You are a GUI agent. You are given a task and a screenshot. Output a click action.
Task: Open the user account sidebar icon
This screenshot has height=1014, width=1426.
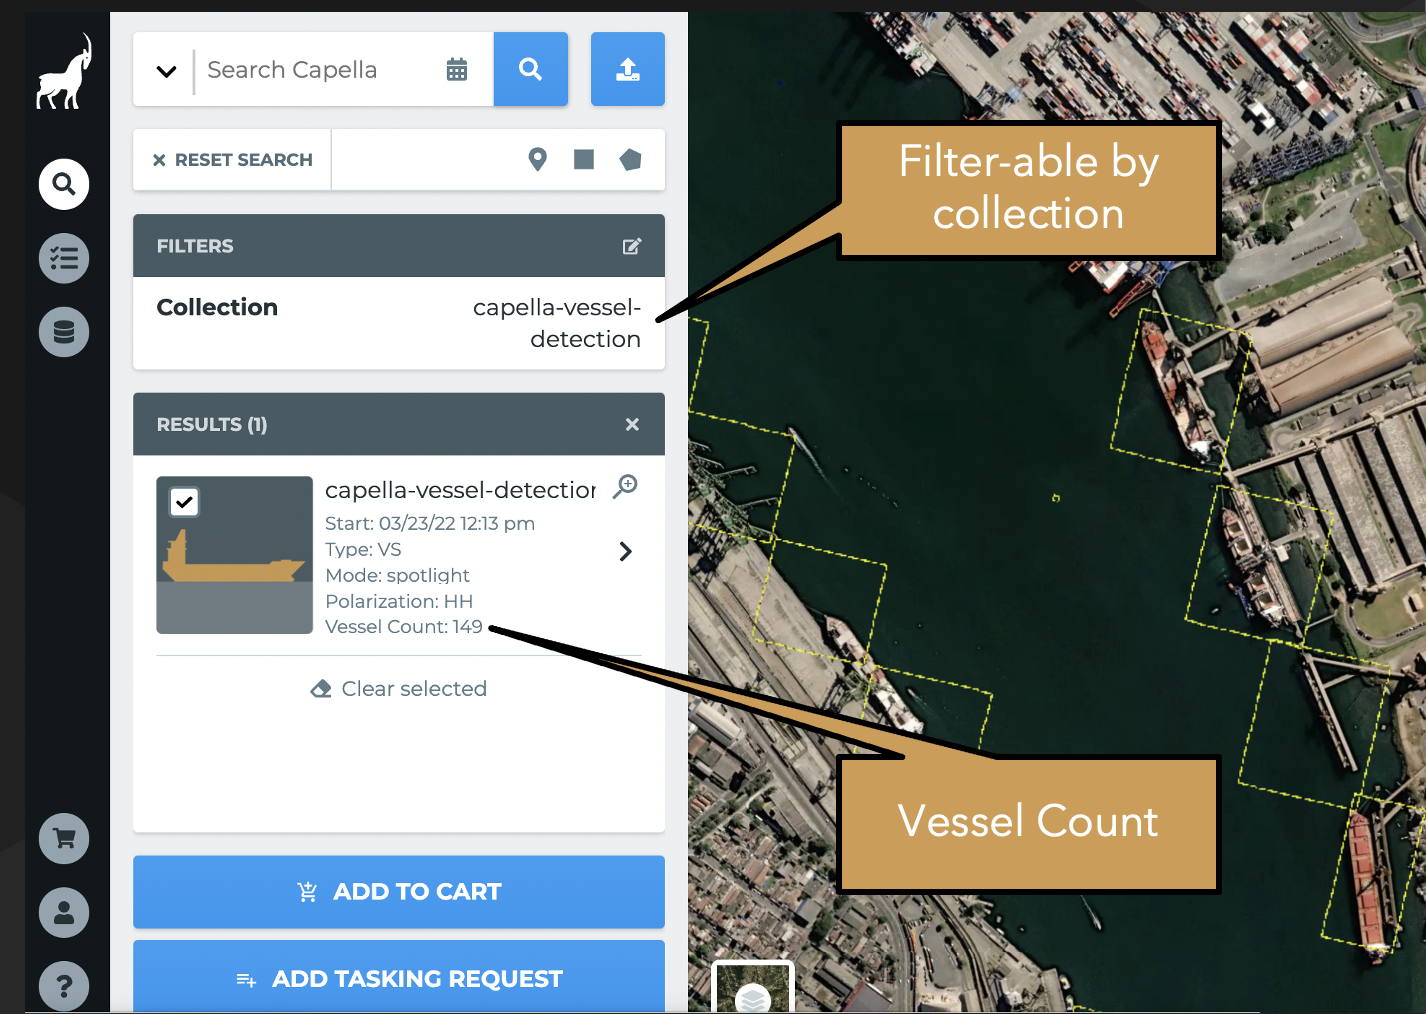click(64, 912)
